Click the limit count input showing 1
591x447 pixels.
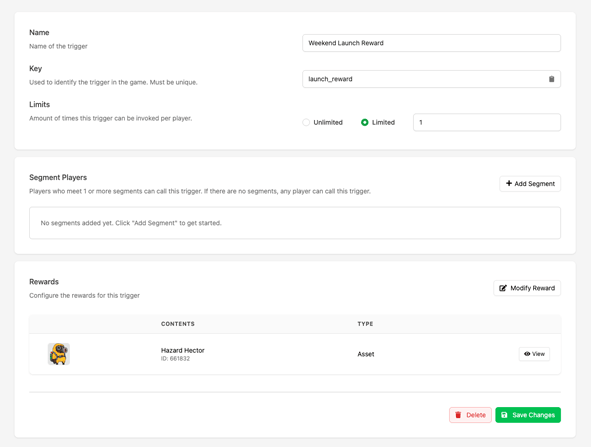tap(487, 122)
